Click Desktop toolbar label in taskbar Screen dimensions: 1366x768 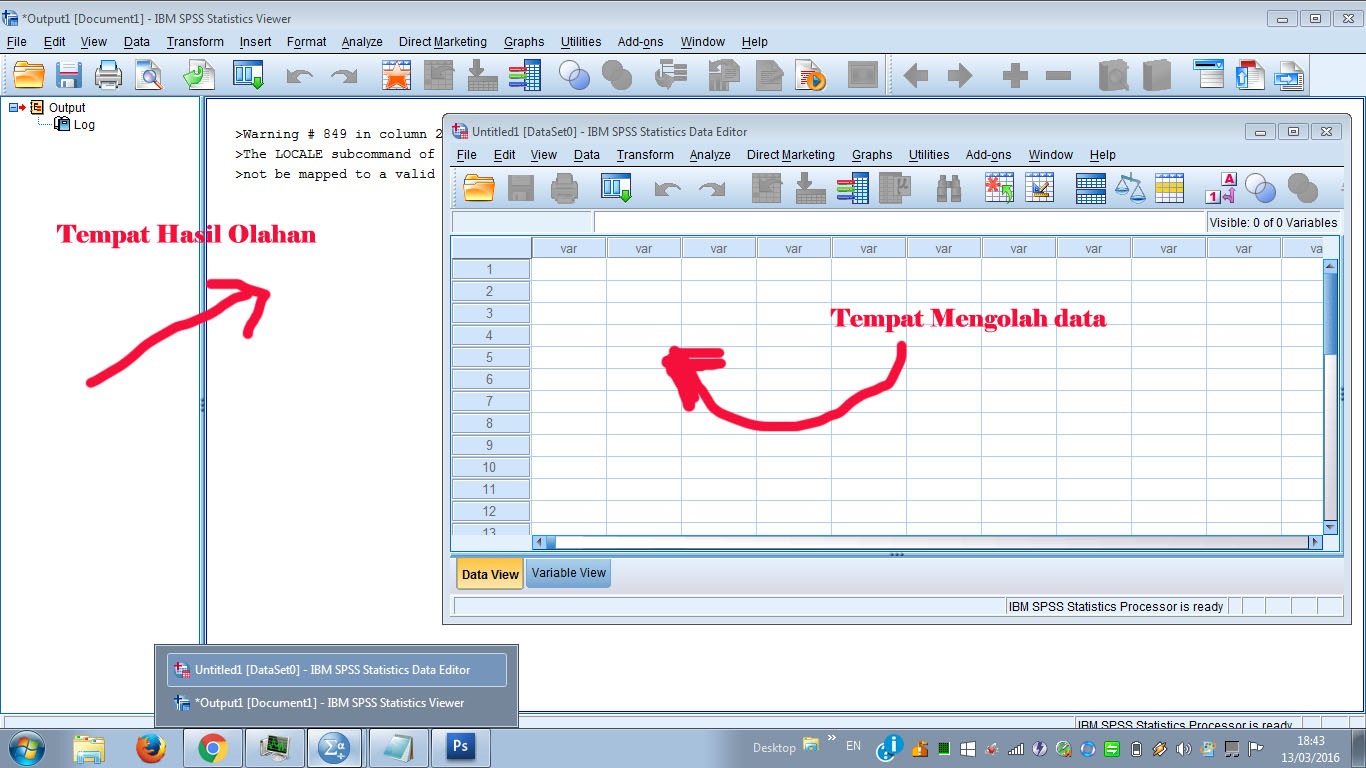point(774,747)
